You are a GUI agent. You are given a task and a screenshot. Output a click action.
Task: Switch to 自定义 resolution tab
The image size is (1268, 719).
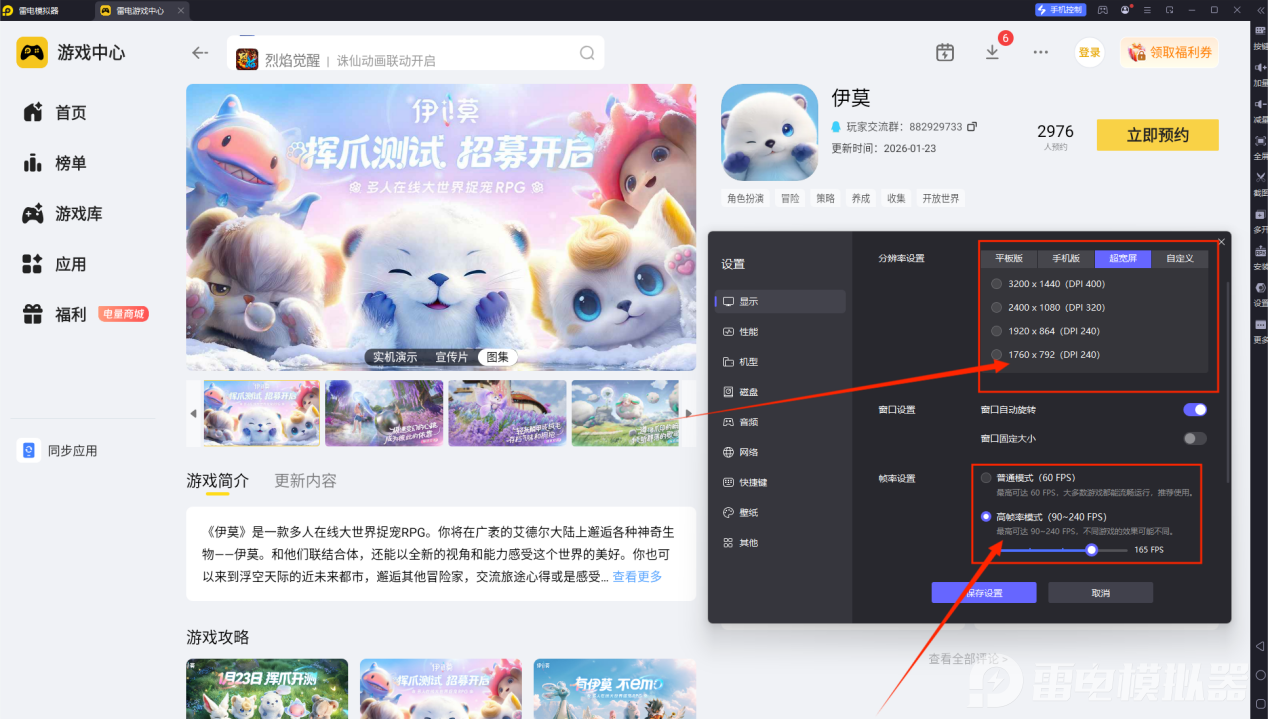click(x=1180, y=258)
